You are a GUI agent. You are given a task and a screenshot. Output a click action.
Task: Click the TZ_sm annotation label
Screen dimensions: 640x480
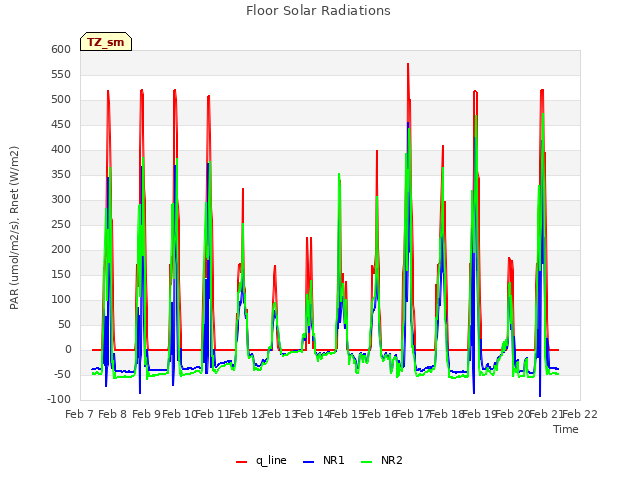(x=106, y=42)
